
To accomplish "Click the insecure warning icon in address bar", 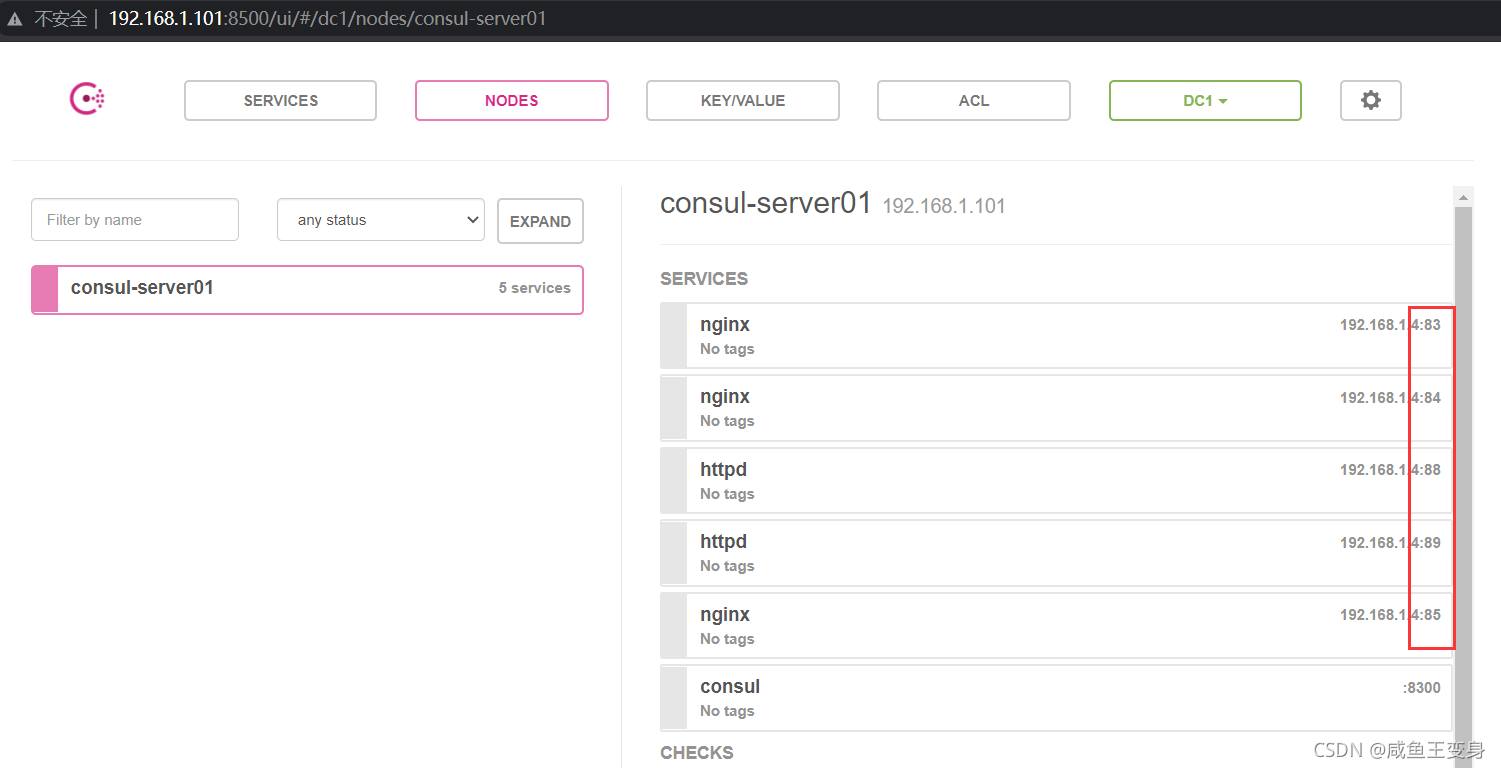I will (x=14, y=19).
